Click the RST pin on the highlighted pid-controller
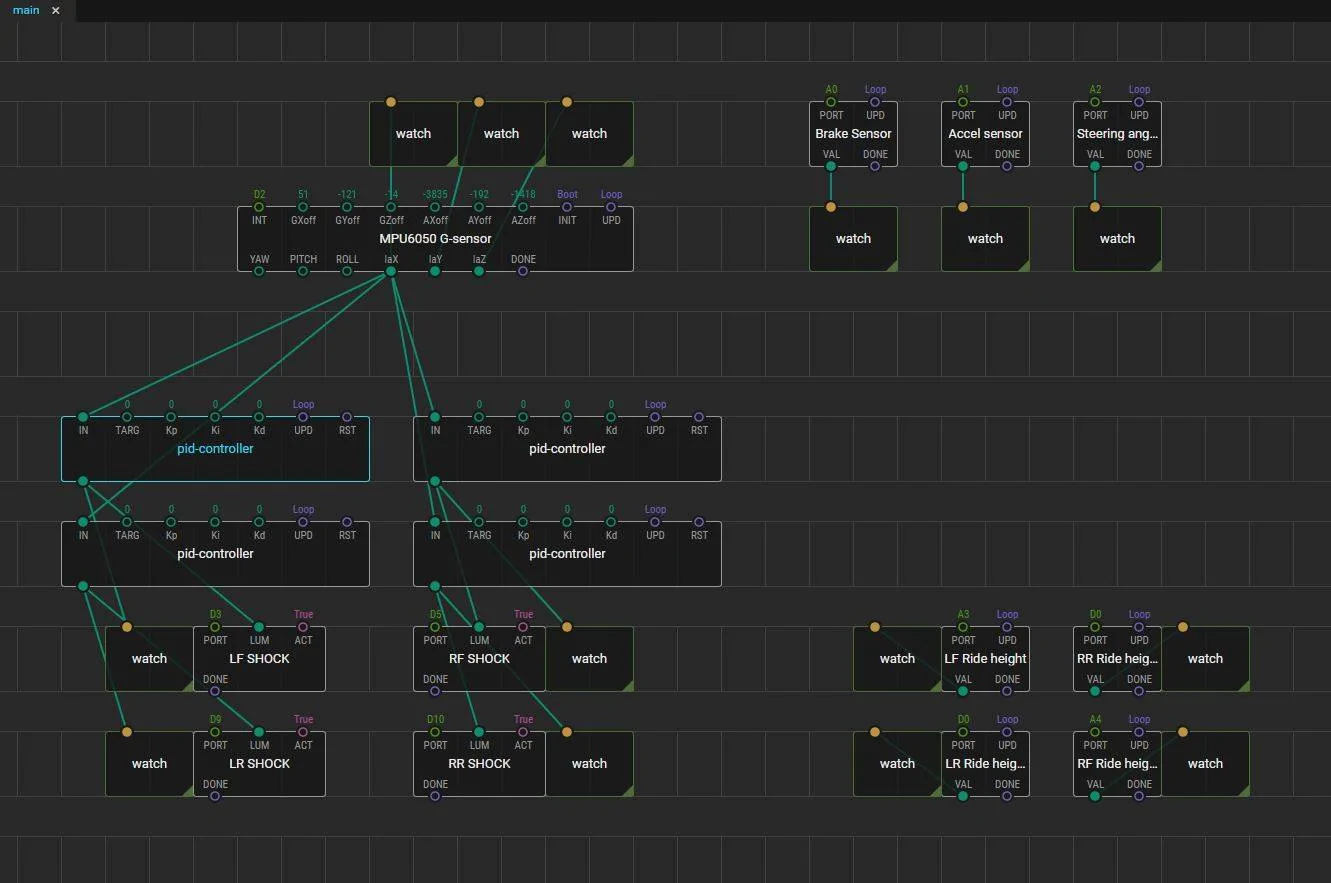The image size is (1331, 883). click(347, 417)
